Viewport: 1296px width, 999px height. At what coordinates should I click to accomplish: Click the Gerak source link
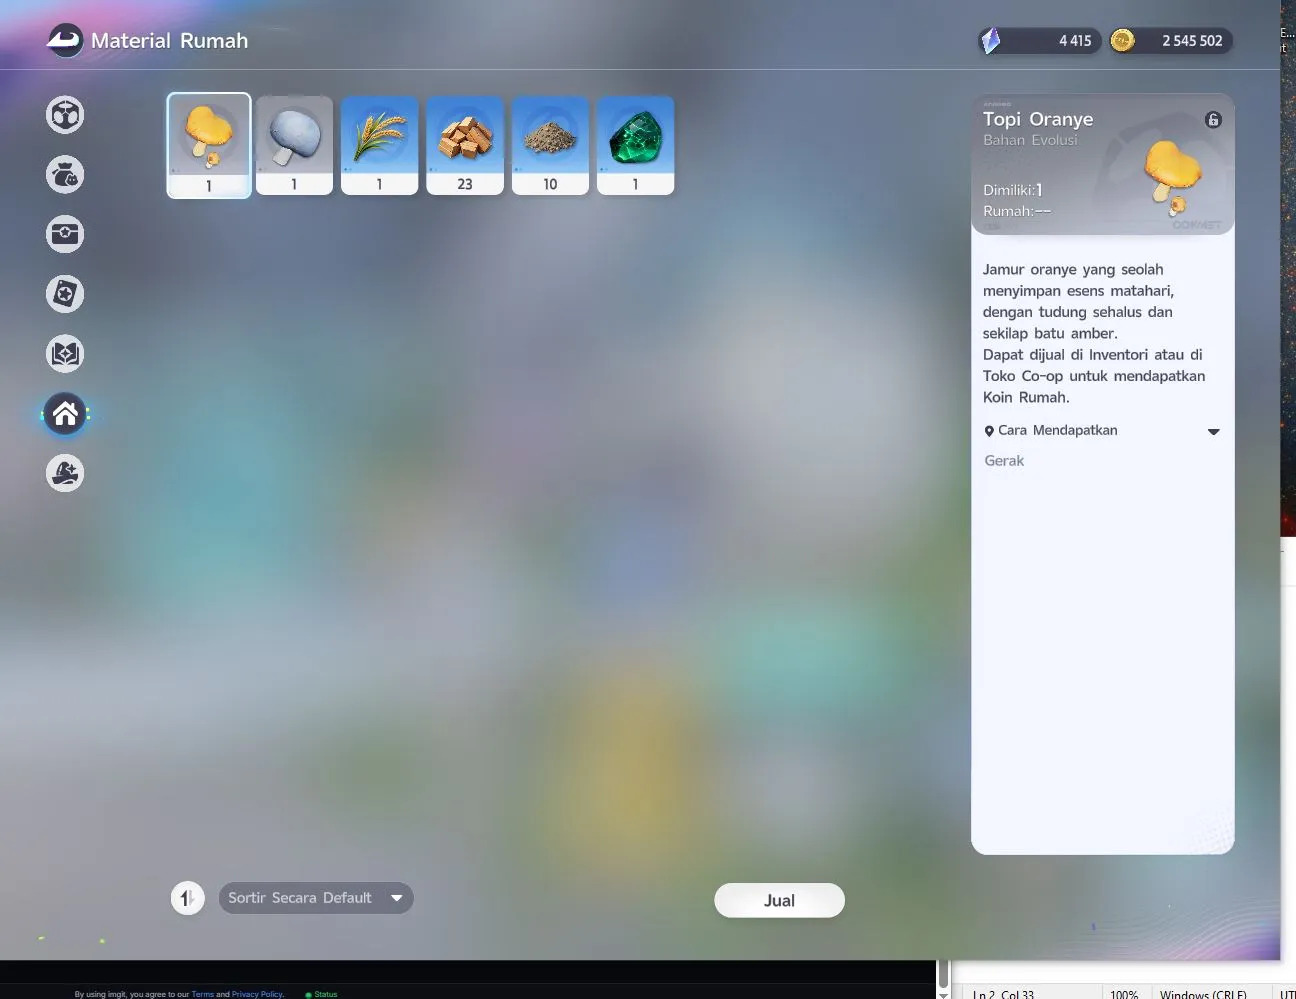coord(1004,461)
